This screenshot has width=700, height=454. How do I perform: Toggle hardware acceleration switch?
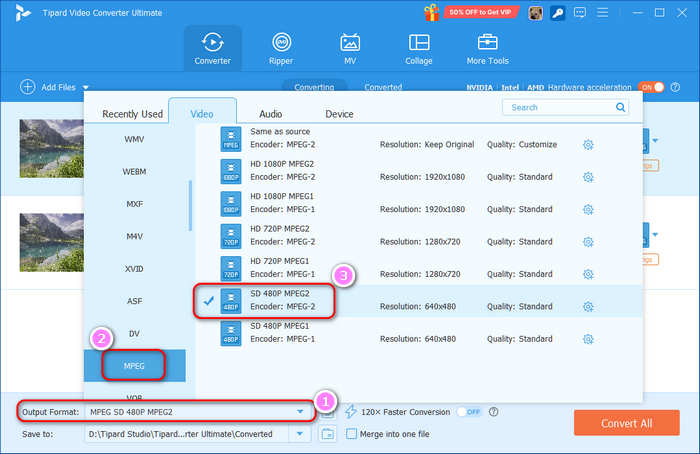tap(651, 87)
